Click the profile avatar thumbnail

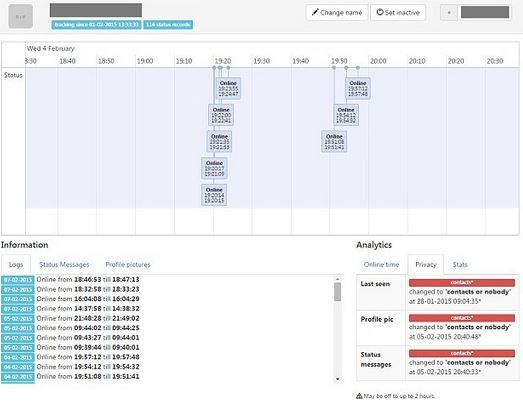pos(21,16)
